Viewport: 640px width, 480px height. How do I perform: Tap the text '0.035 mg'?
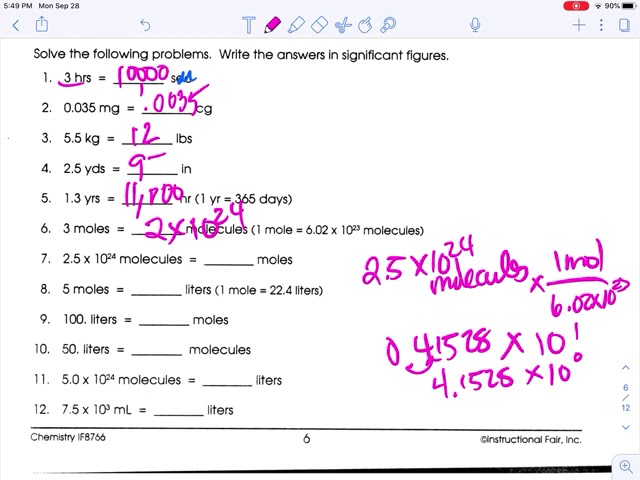91,108
